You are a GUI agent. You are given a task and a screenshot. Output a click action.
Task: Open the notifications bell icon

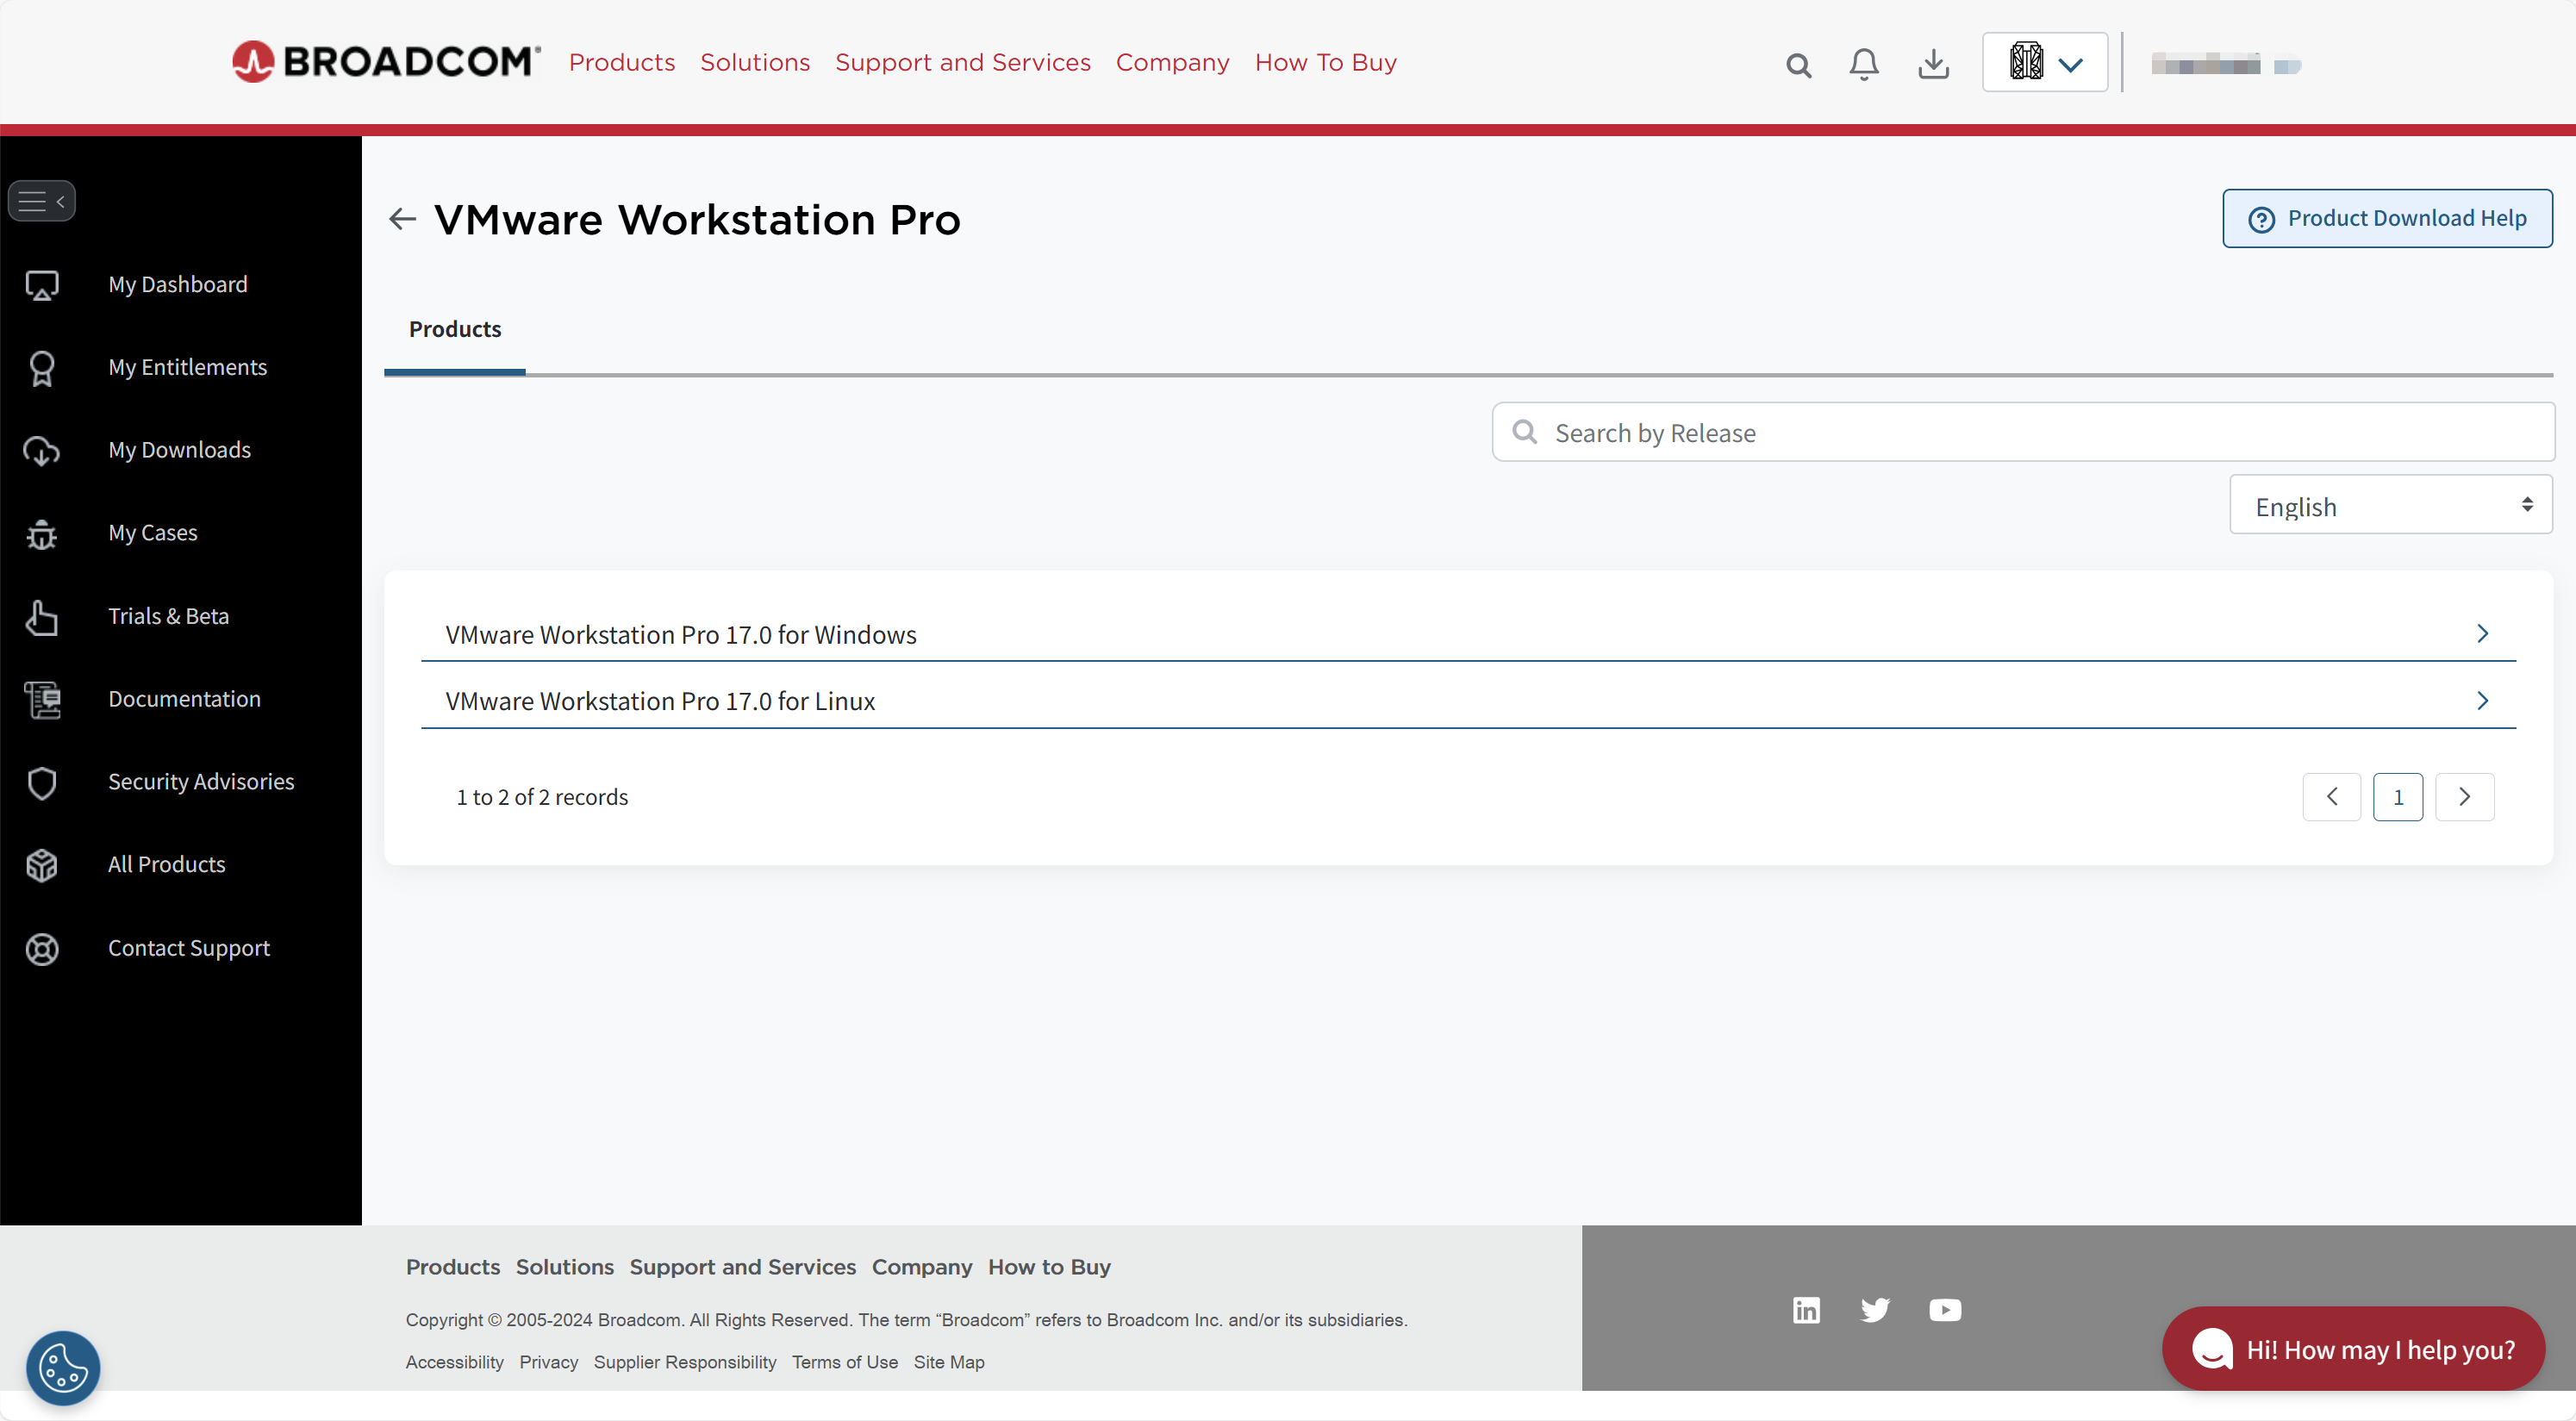click(1863, 64)
